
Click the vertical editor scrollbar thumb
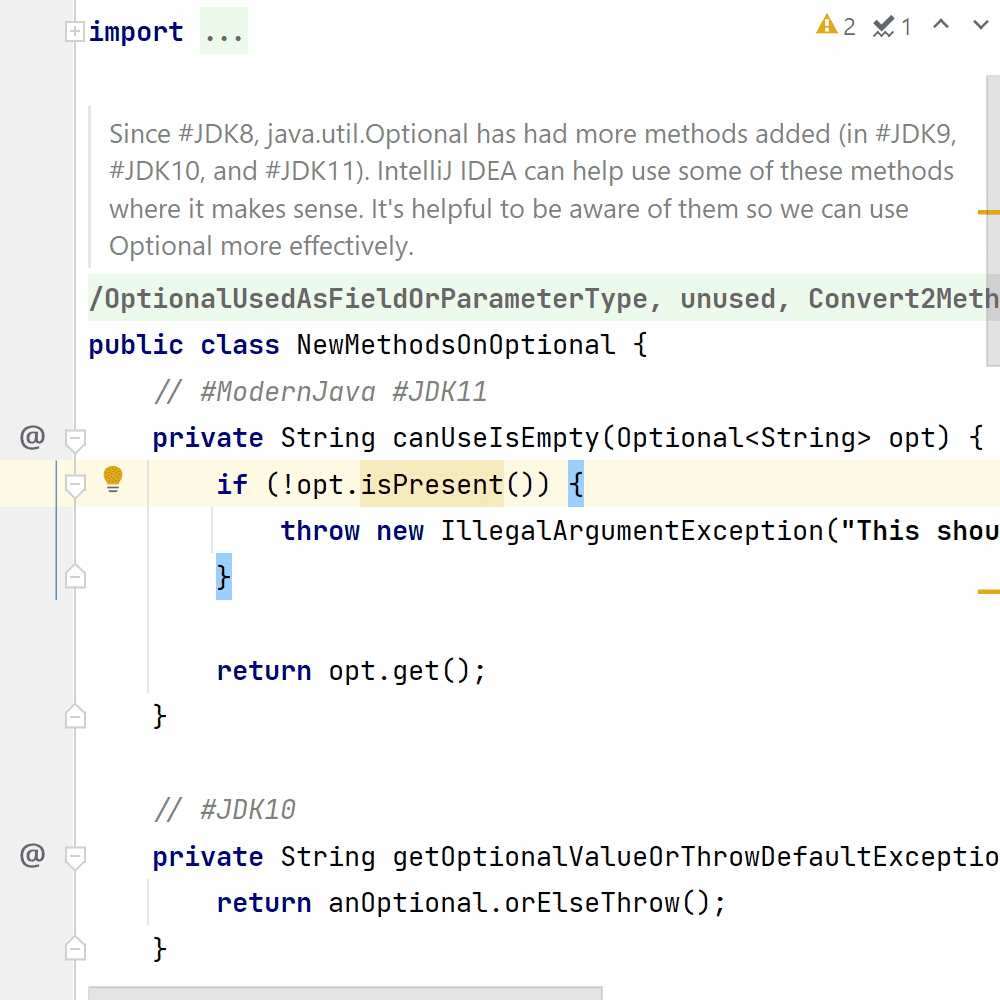tap(993, 221)
